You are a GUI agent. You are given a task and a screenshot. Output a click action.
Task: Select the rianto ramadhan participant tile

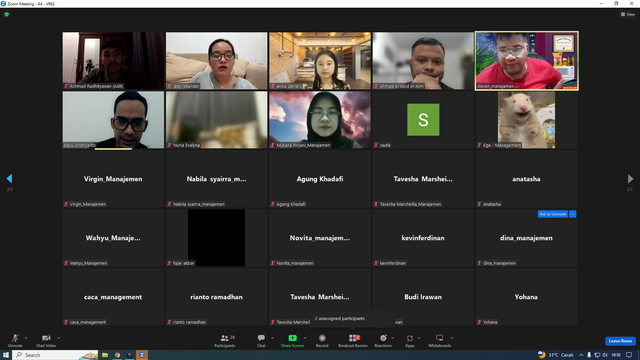click(217, 297)
